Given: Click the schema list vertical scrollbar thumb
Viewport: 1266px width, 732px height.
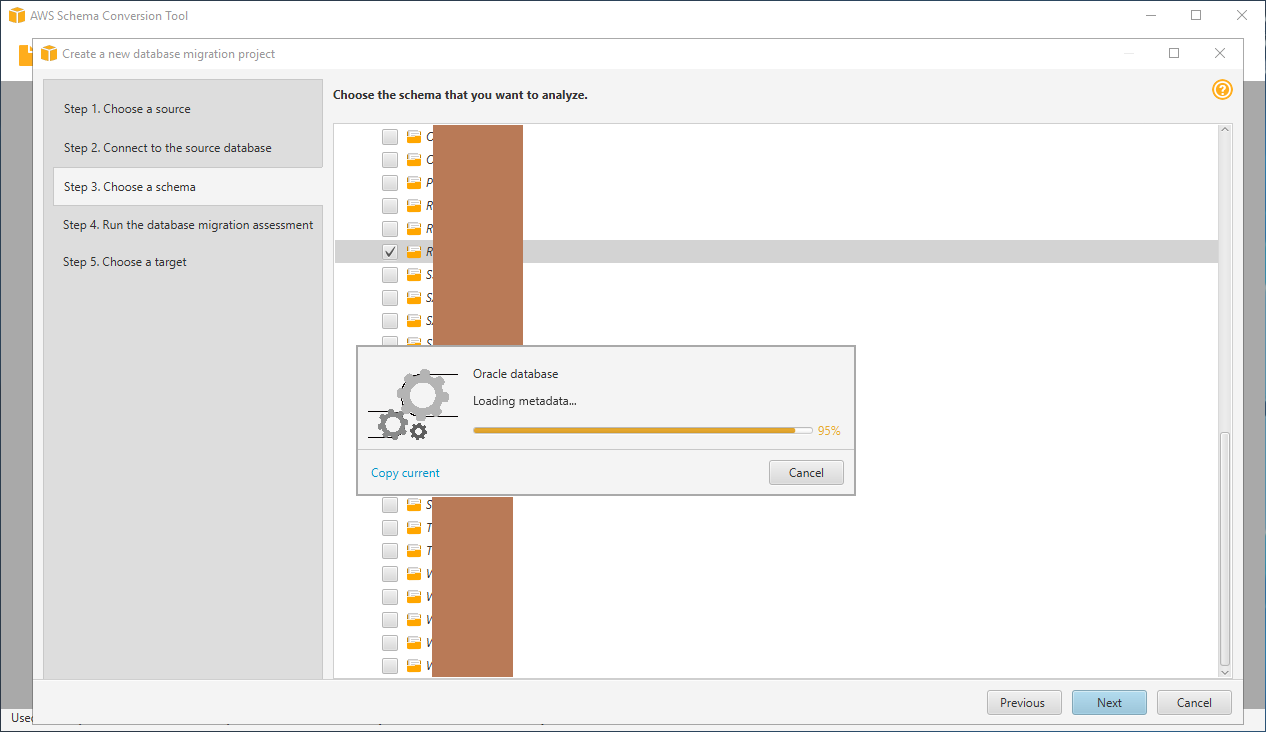Looking at the screenshot, I should [x=1225, y=548].
